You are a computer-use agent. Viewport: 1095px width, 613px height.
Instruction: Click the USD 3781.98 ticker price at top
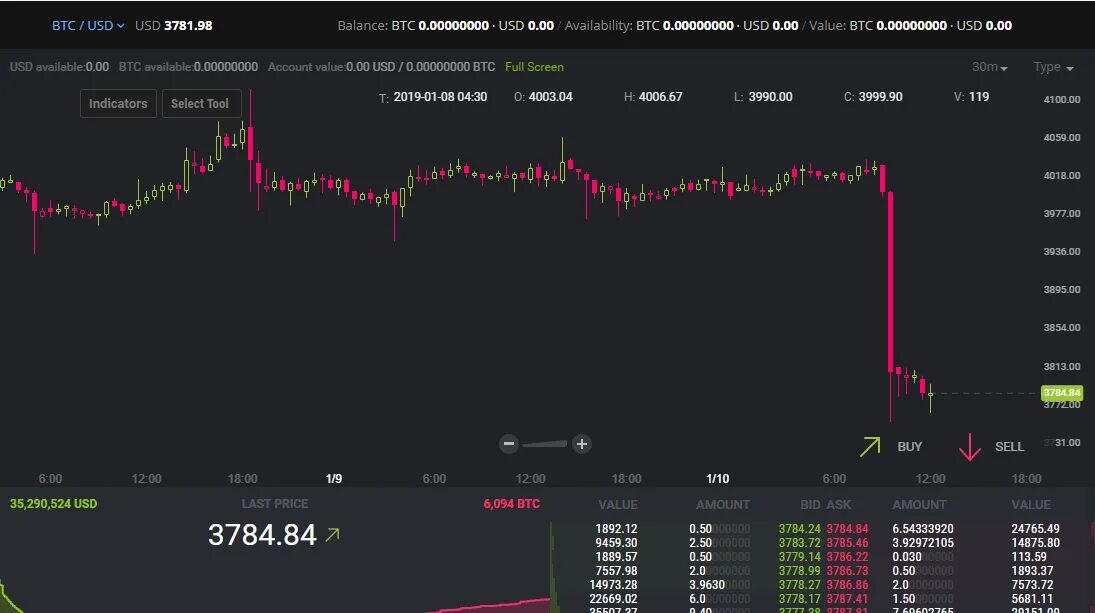(174, 25)
